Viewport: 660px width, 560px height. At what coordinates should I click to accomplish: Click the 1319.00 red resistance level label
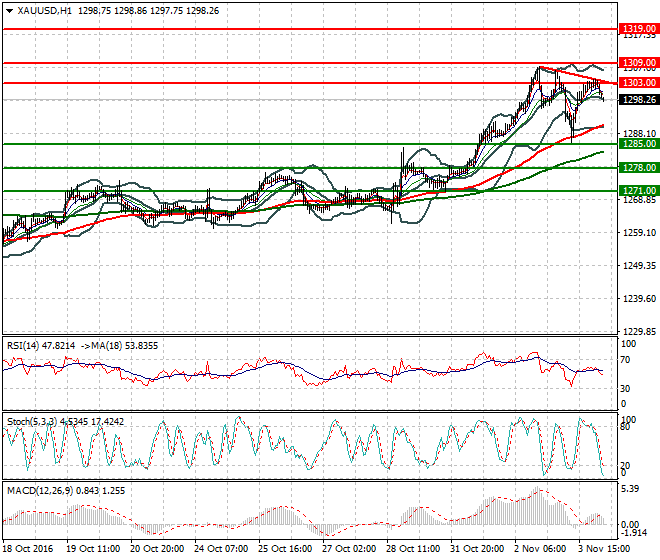click(639, 29)
